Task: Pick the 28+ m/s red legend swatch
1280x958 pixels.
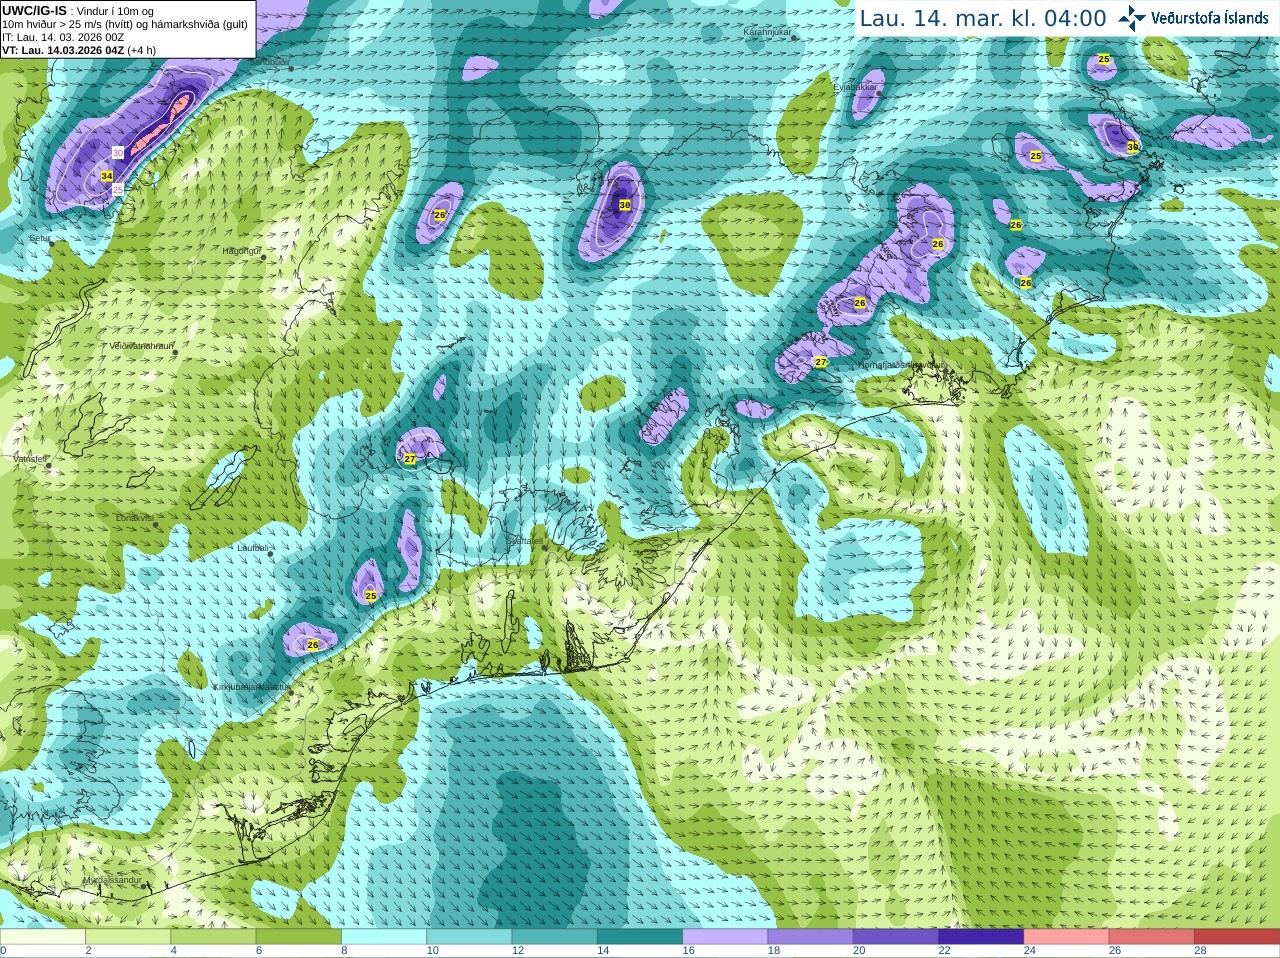Action: [1237, 937]
